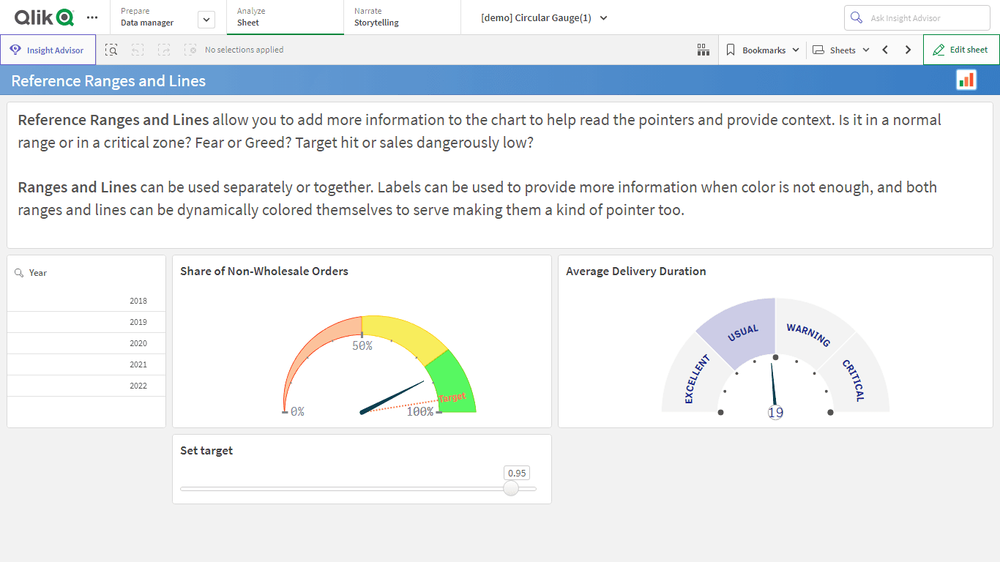Click the Qlik logo
This screenshot has height=562, width=1000.
pyautogui.click(x=44, y=17)
